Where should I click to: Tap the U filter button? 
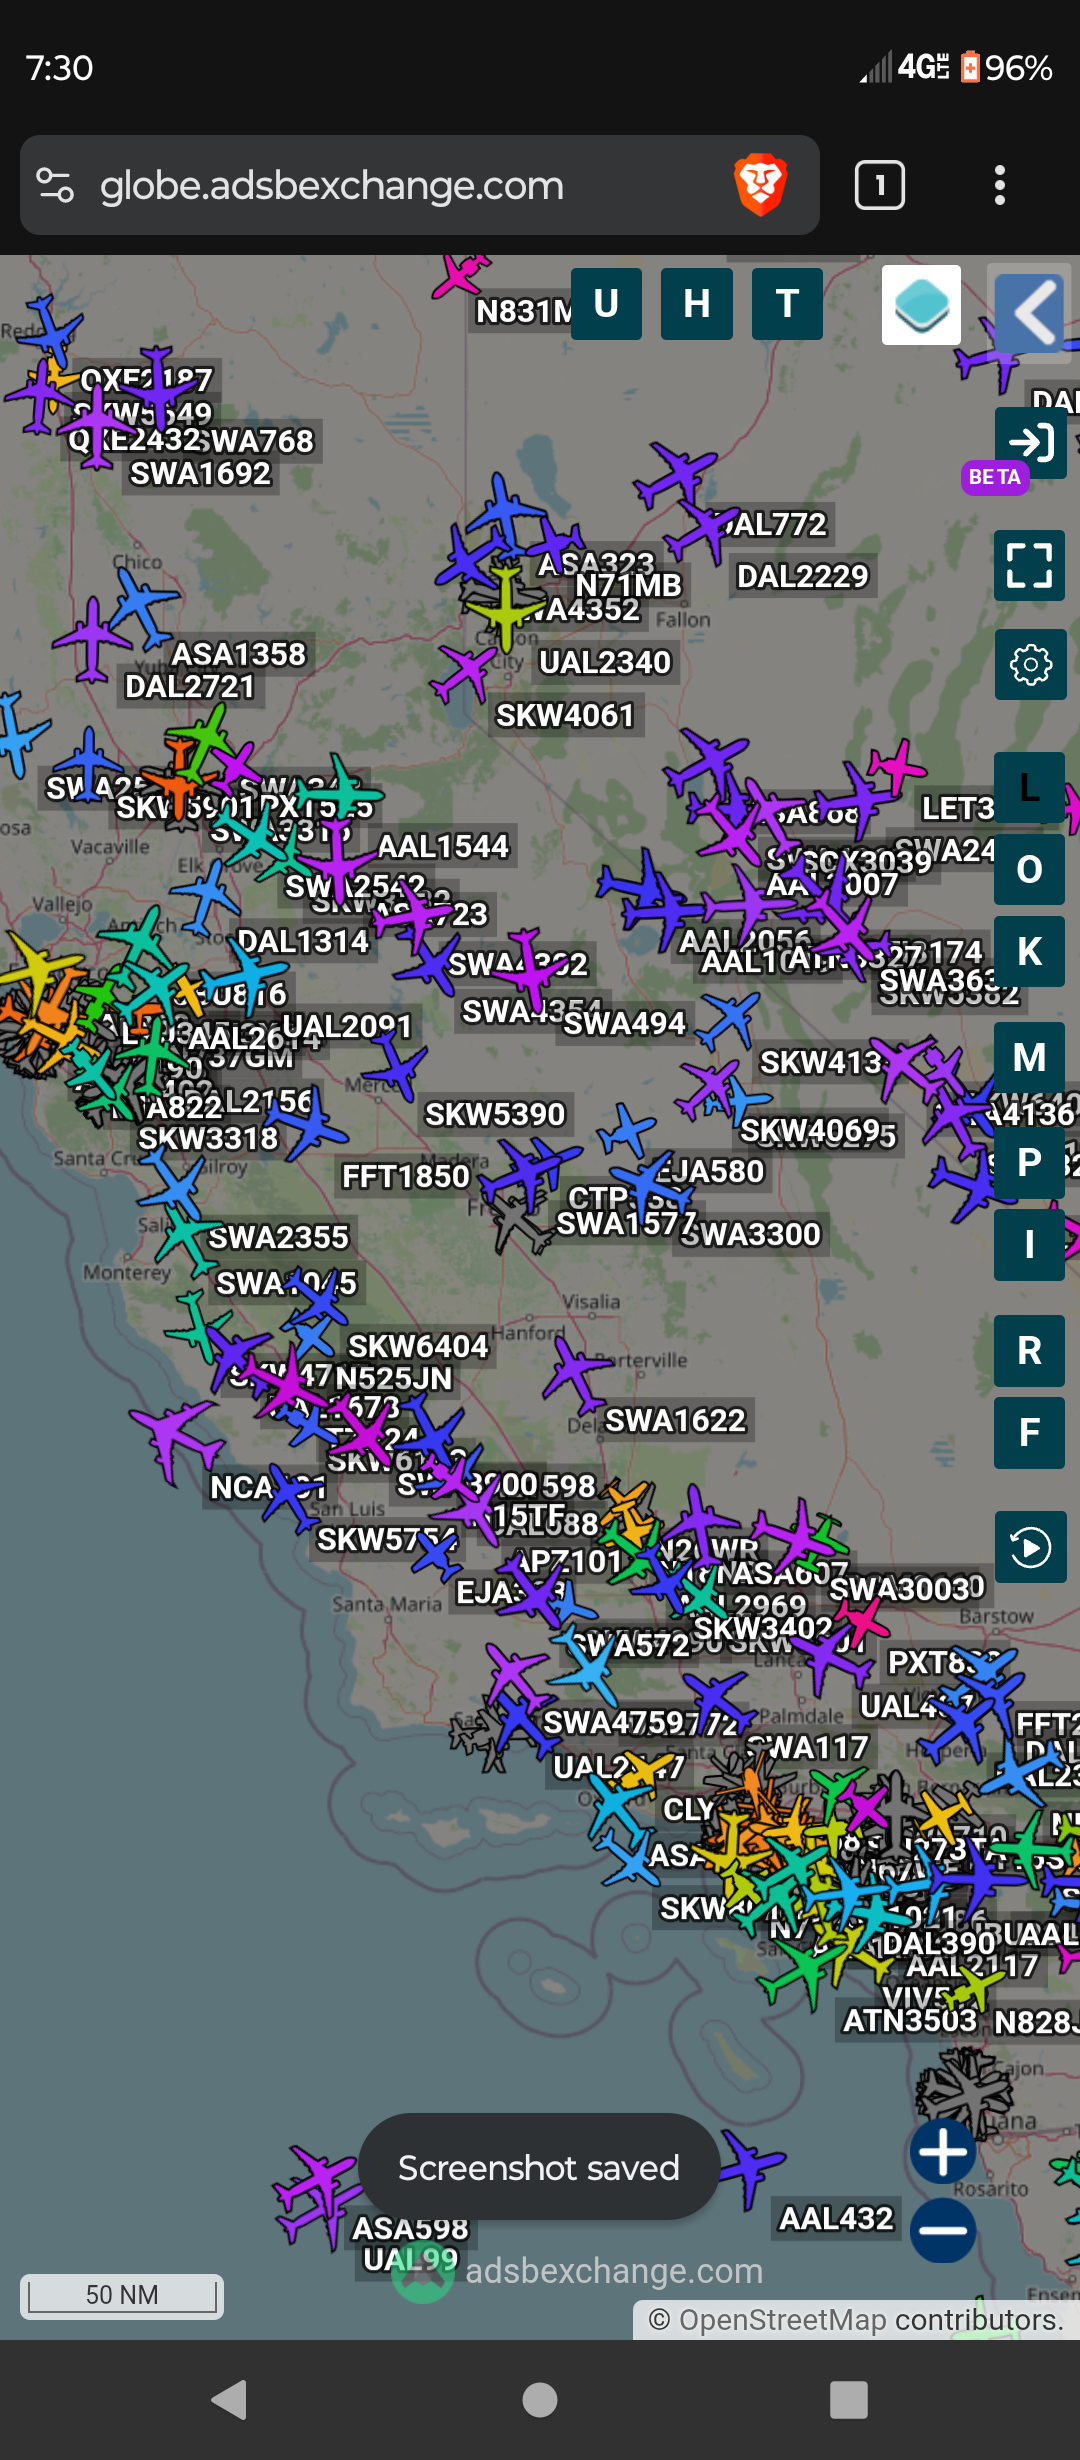[x=606, y=304]
